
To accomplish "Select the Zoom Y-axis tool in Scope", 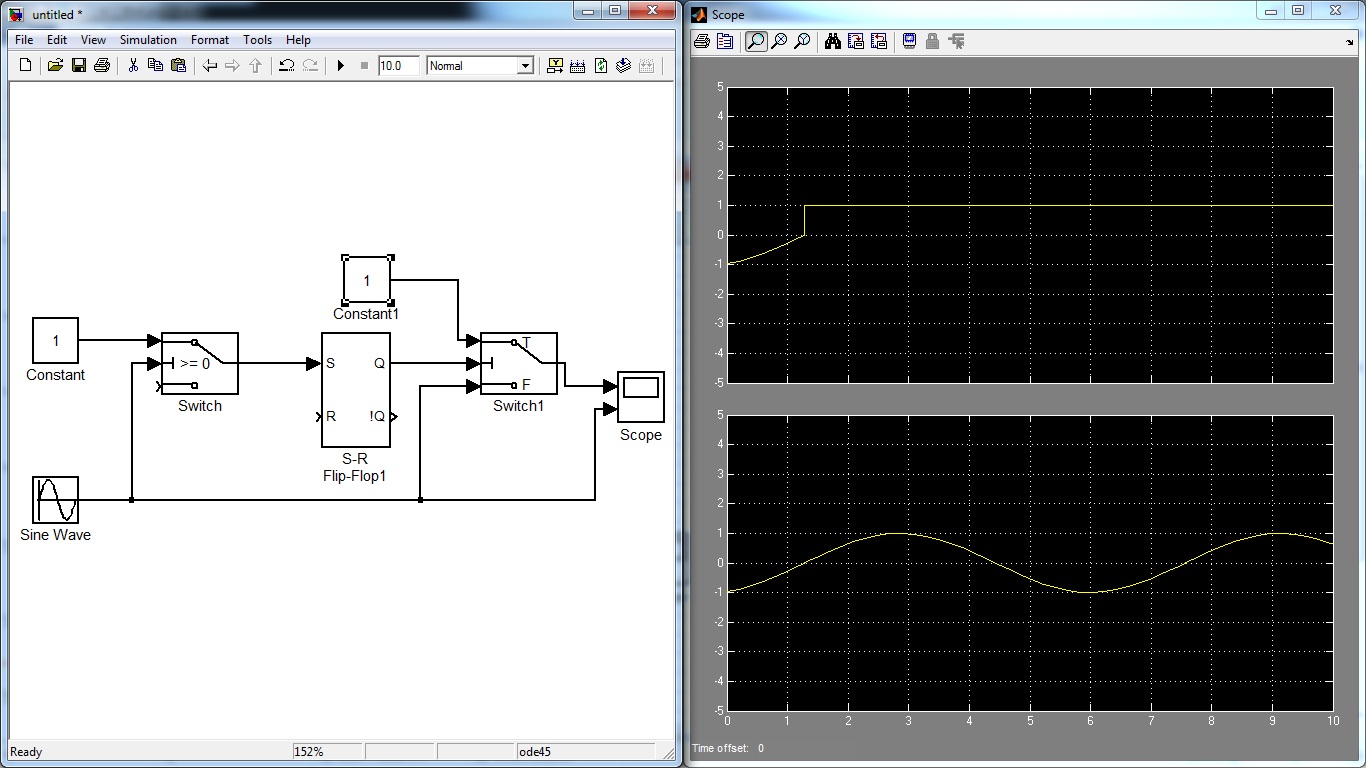I will (x=802, y=41).
